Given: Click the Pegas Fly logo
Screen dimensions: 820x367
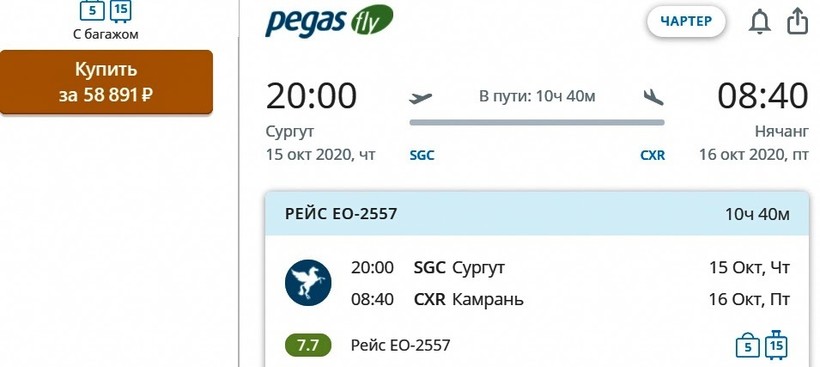Looking at the screenshot, I should [329, 20].
